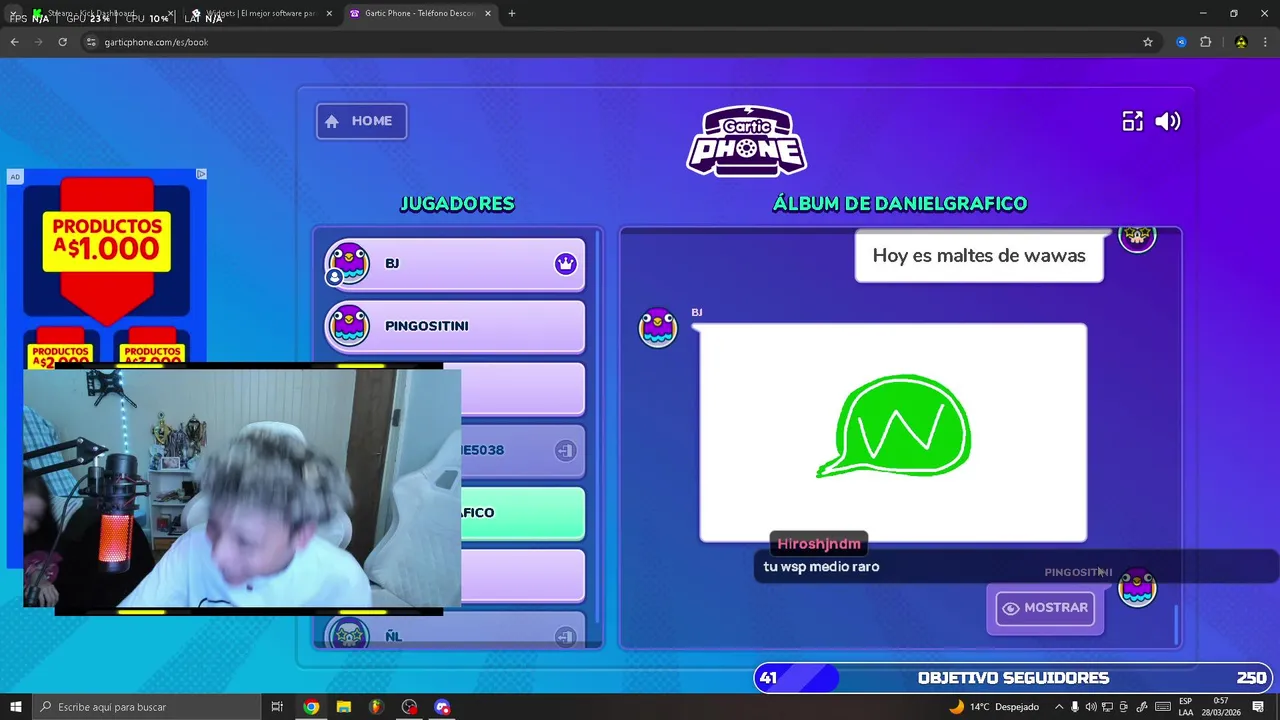Click PINGOSITINI's avatar in the player list
The width and height of the screenshot is (1280, 720).
pyautogui.click(x=349, y=326)
